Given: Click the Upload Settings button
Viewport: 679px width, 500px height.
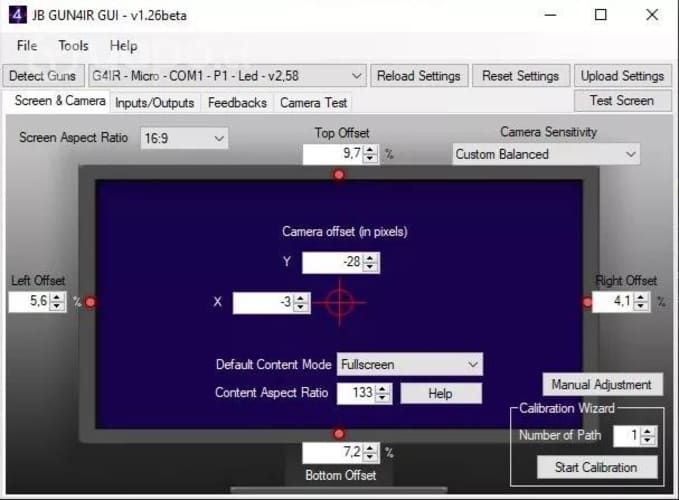Looking at the screenshot, I should point(621,76).
